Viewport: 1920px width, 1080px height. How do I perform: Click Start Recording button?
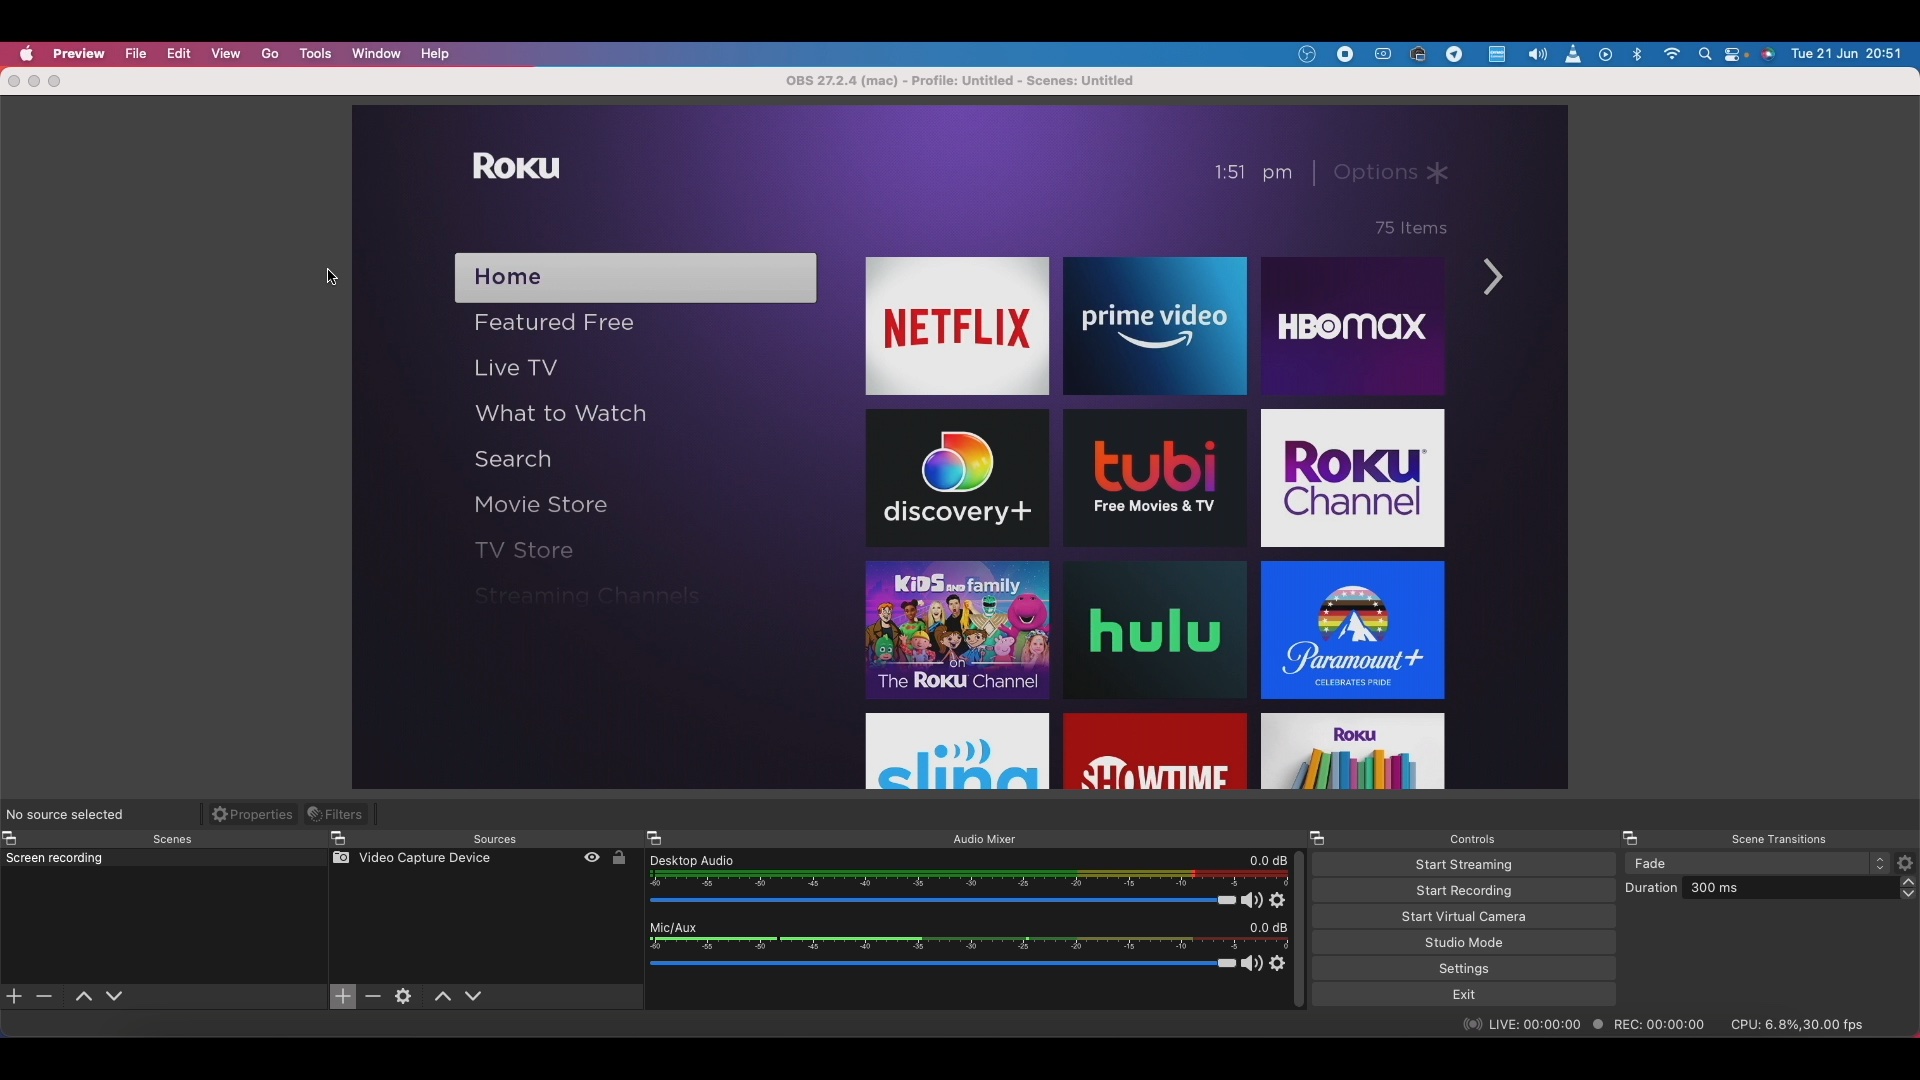[x=1464, y=891]
